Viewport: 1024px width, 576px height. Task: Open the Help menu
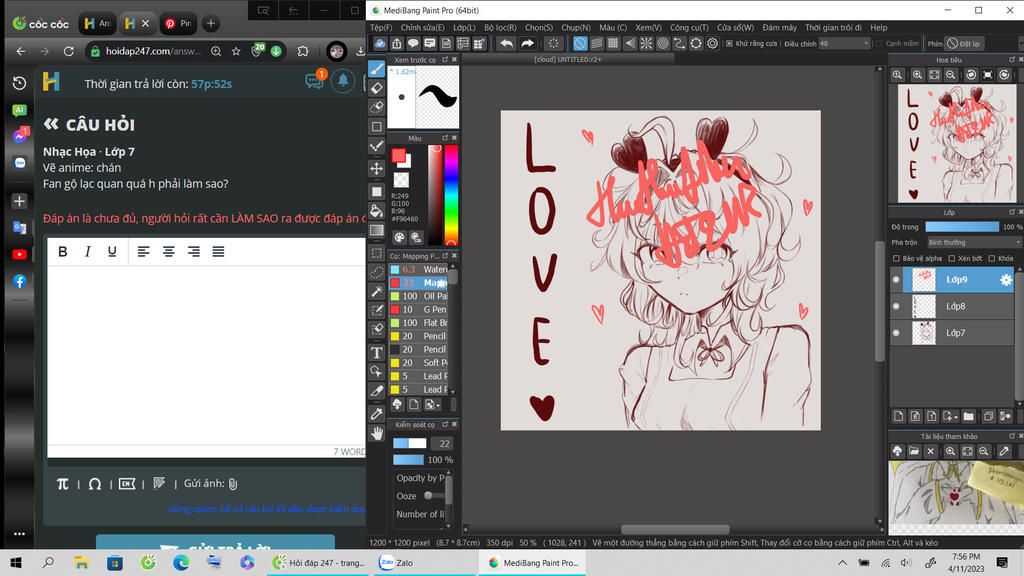(879, 27)
